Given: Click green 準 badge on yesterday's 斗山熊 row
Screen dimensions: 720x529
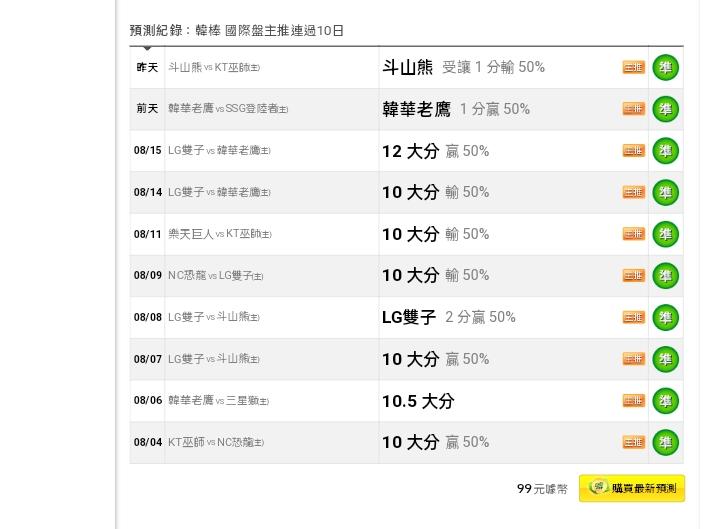Looking at the screenshot, I should [x=665, y=68].
